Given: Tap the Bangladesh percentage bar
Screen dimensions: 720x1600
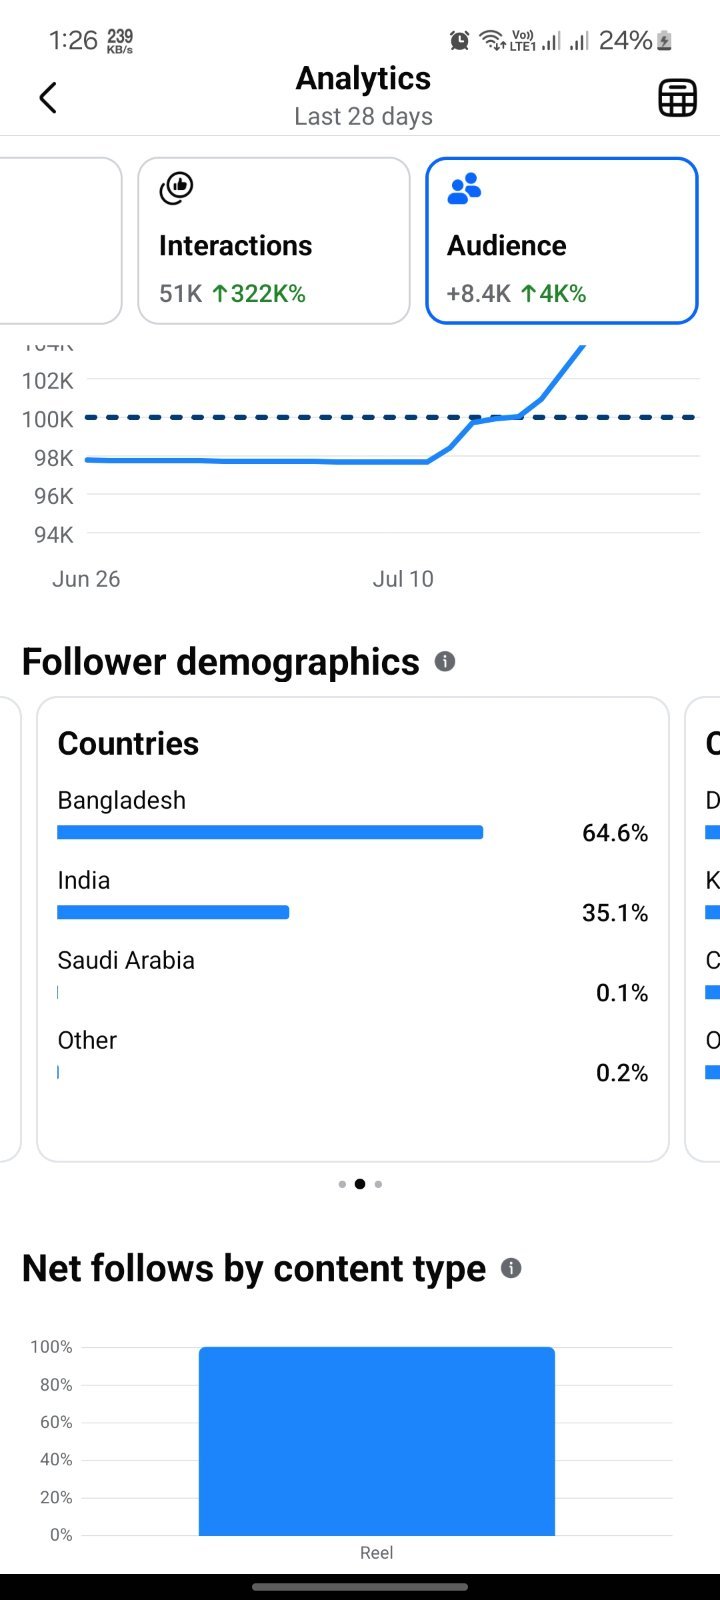Looking at the screenshot, I should (x=270, y=832).
